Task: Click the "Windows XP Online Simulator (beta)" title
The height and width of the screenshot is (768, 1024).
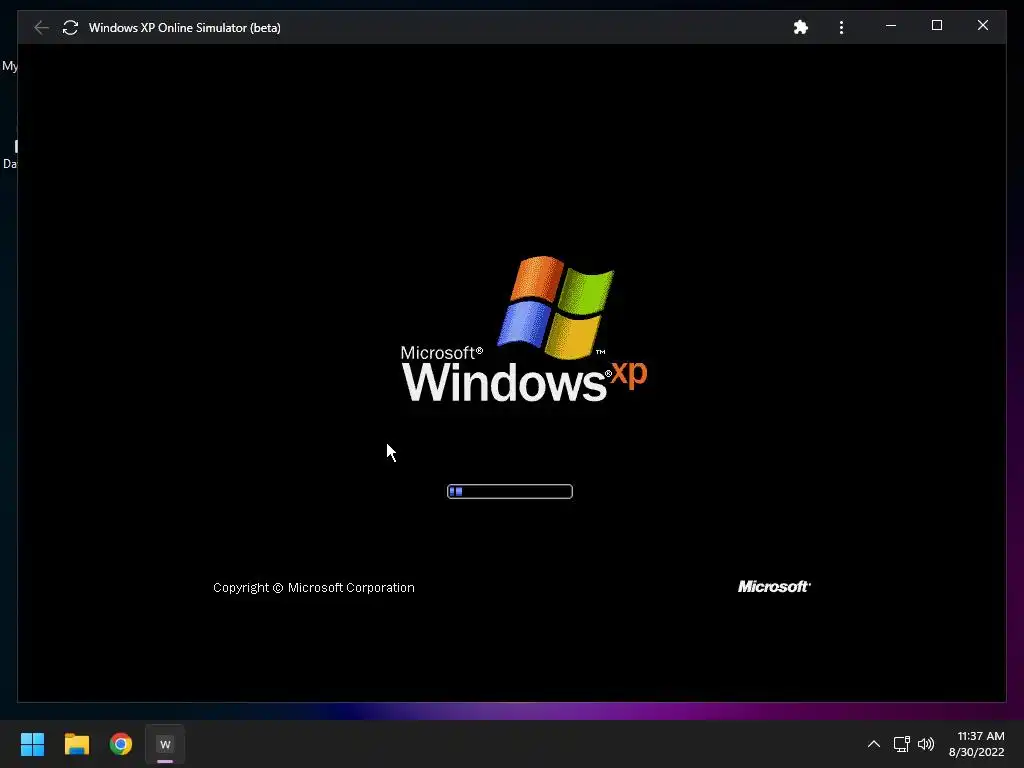Action: coord(185,27)
